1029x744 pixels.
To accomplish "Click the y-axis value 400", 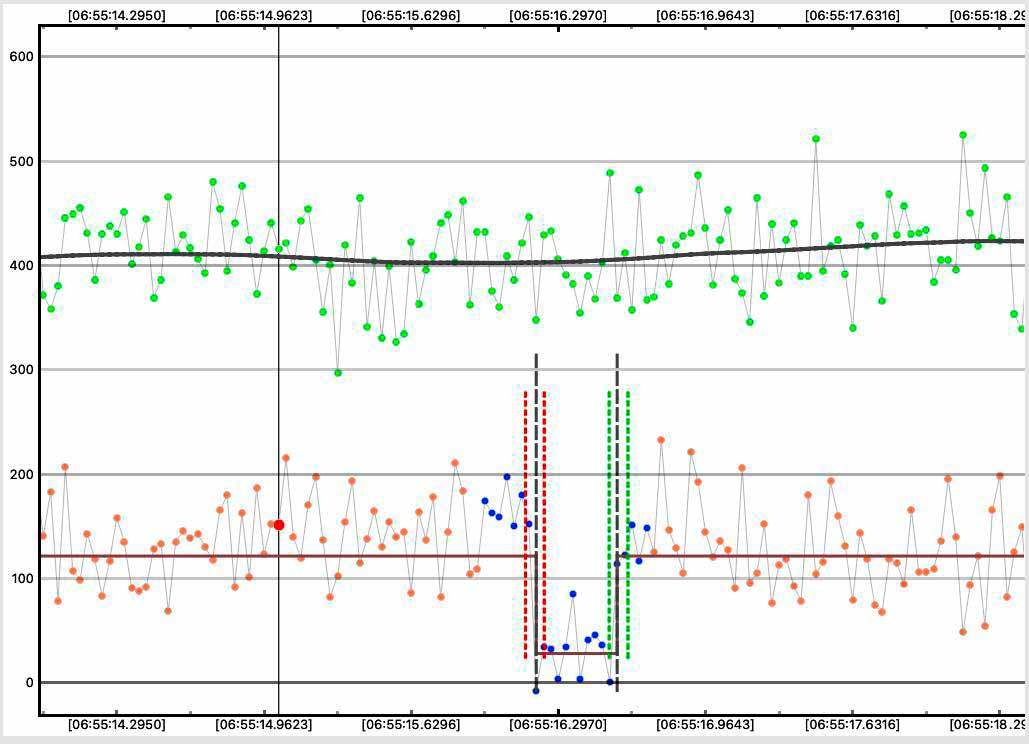I will coord(21,266).
